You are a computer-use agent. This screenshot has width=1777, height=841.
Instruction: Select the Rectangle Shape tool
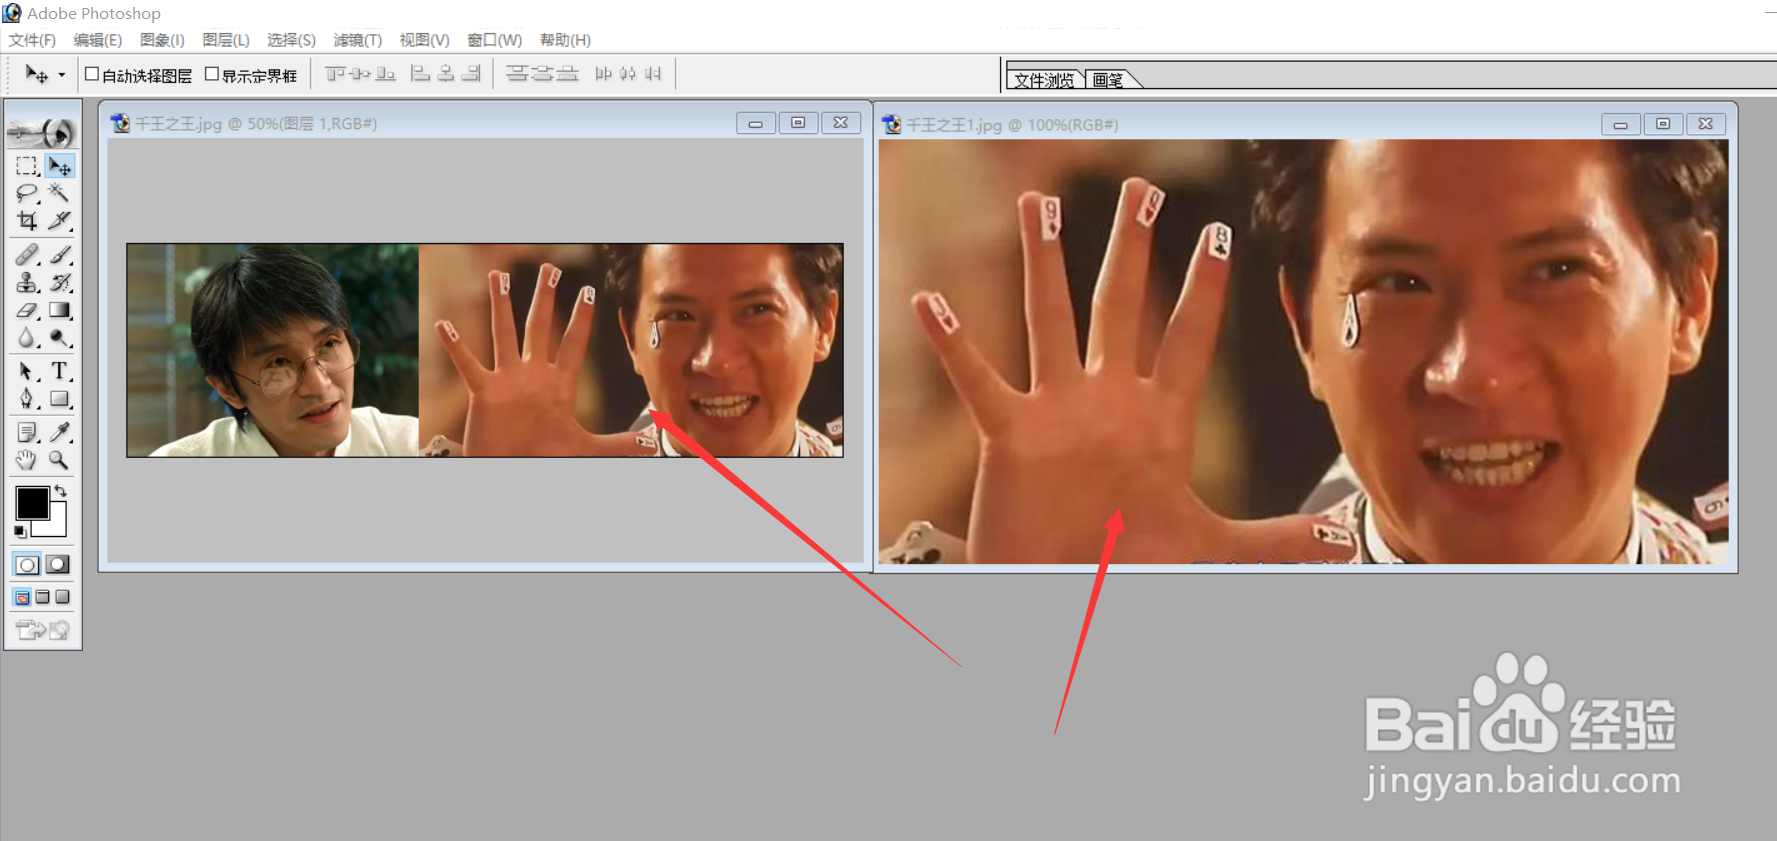(x=60, y=399)
